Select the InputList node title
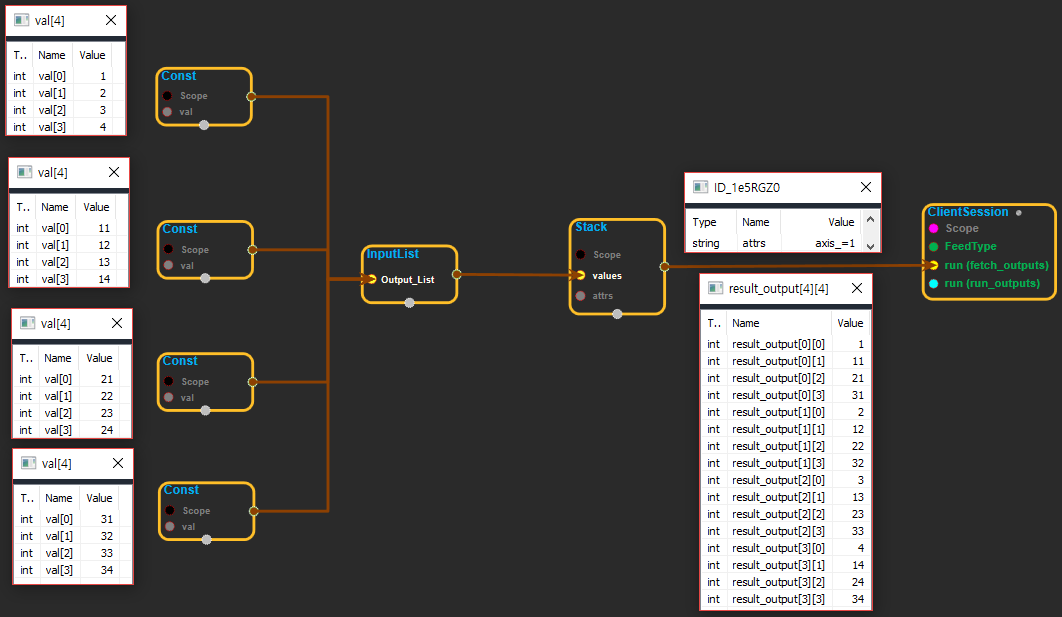The height and width of the screenshot is (617, 1062). [393, 255]
